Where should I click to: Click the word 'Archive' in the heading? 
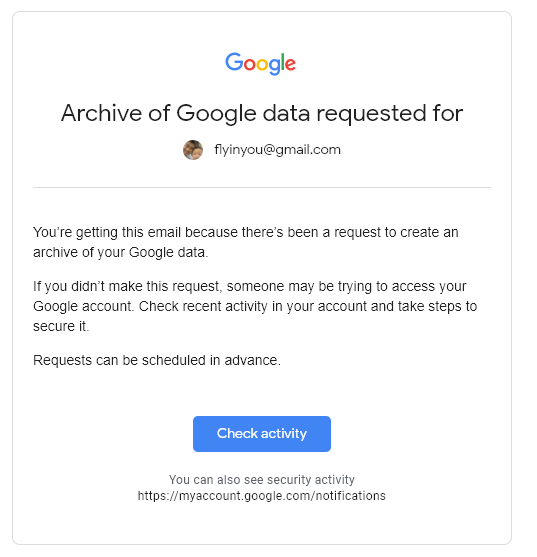pyautogui.click(x=101, y=113)
